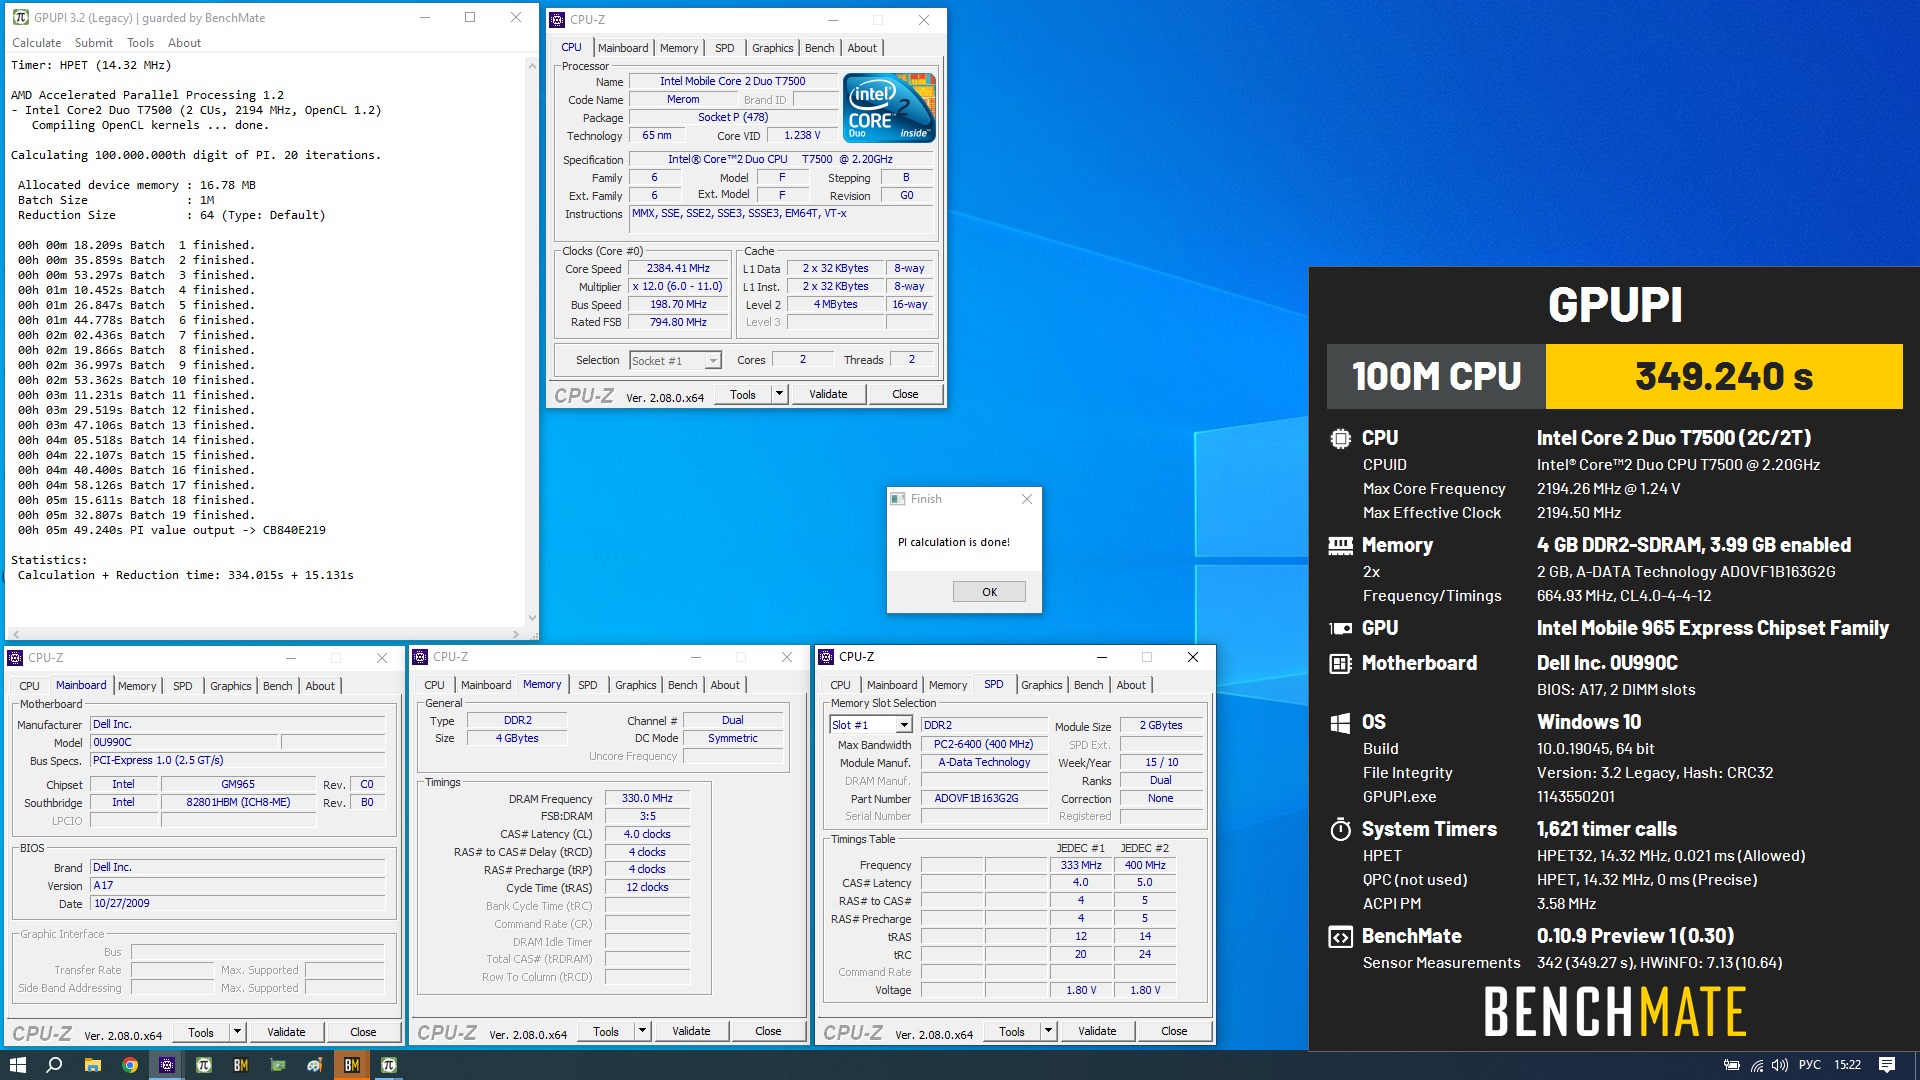Open taskbar Search magnifier
This screenshot has height=1080, width=1920.
click(54, 1065)
